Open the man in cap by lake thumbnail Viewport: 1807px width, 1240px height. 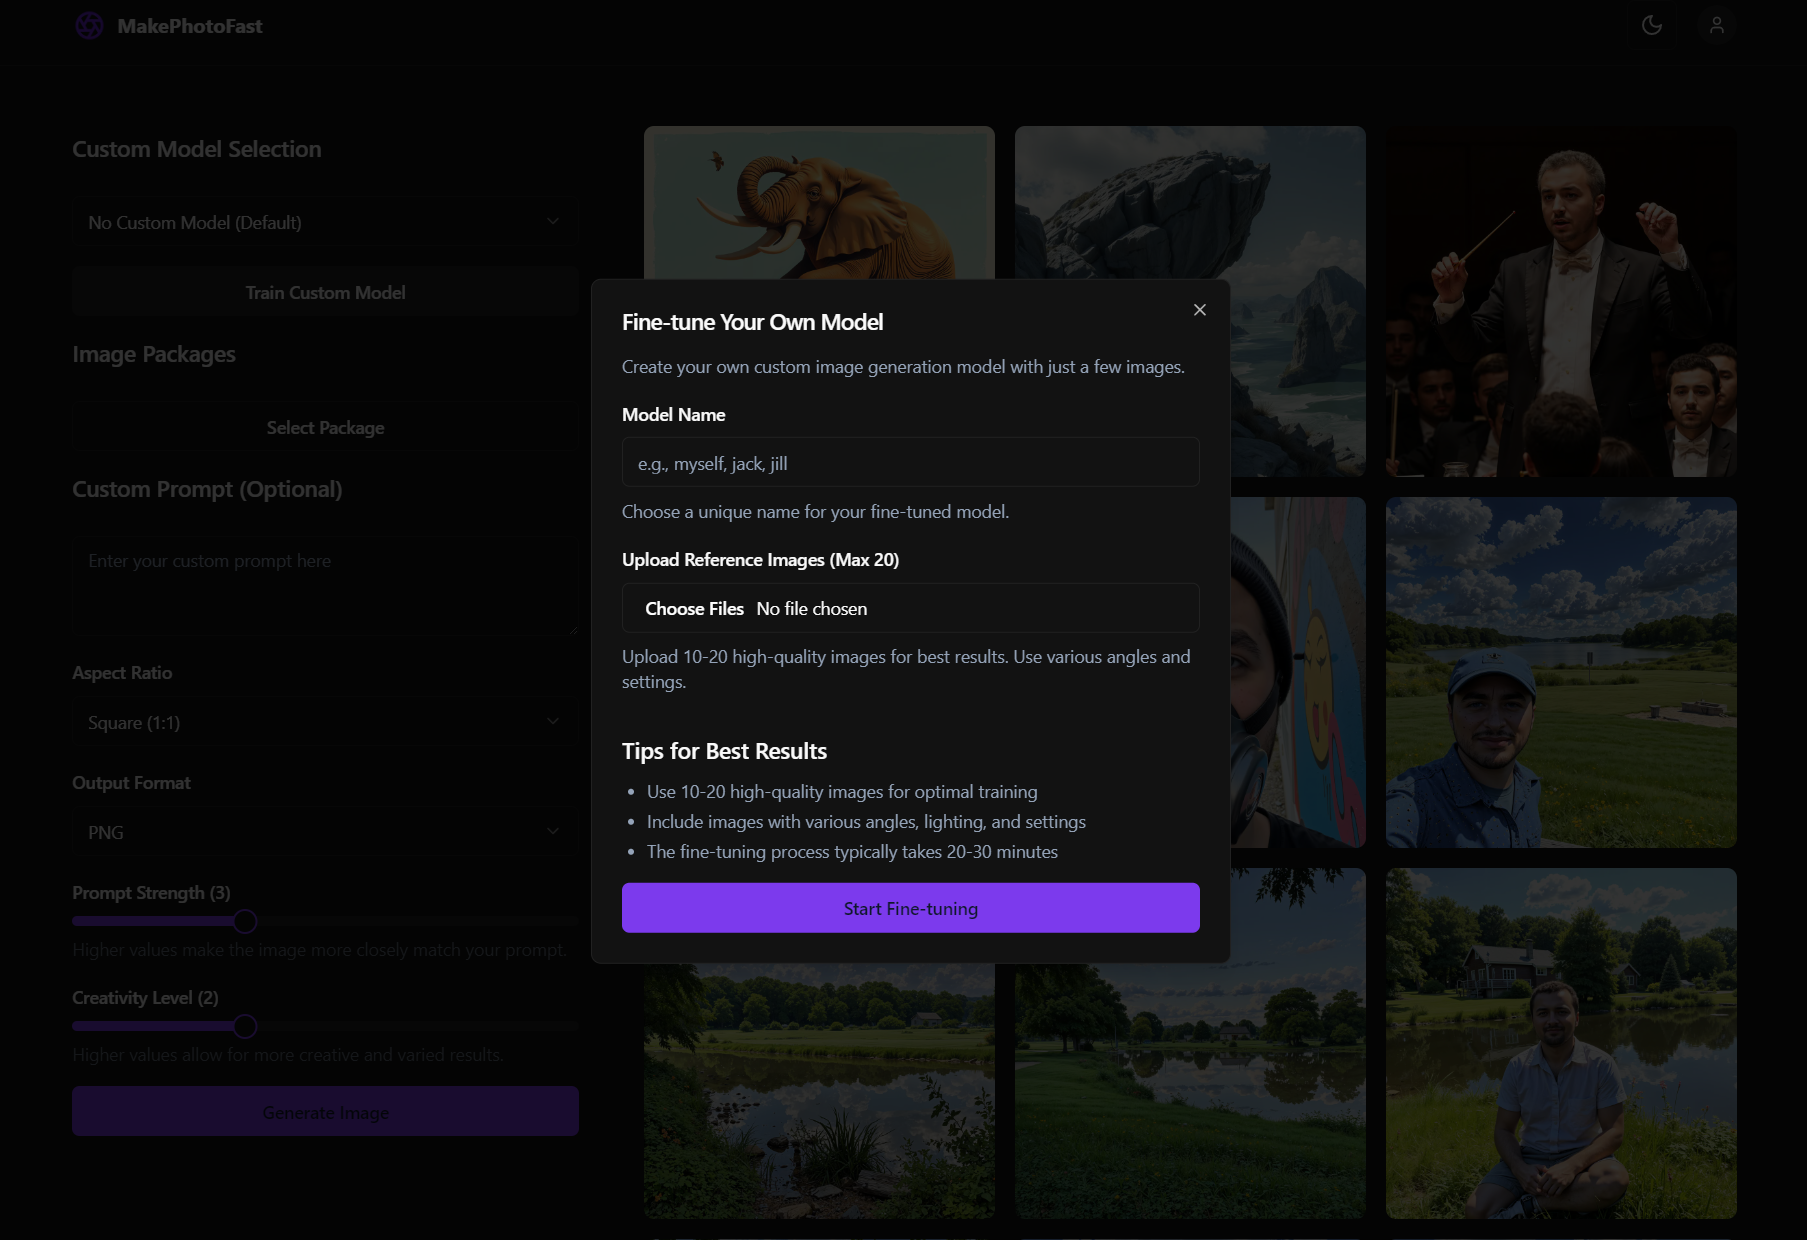click(x=1561, y=672)
